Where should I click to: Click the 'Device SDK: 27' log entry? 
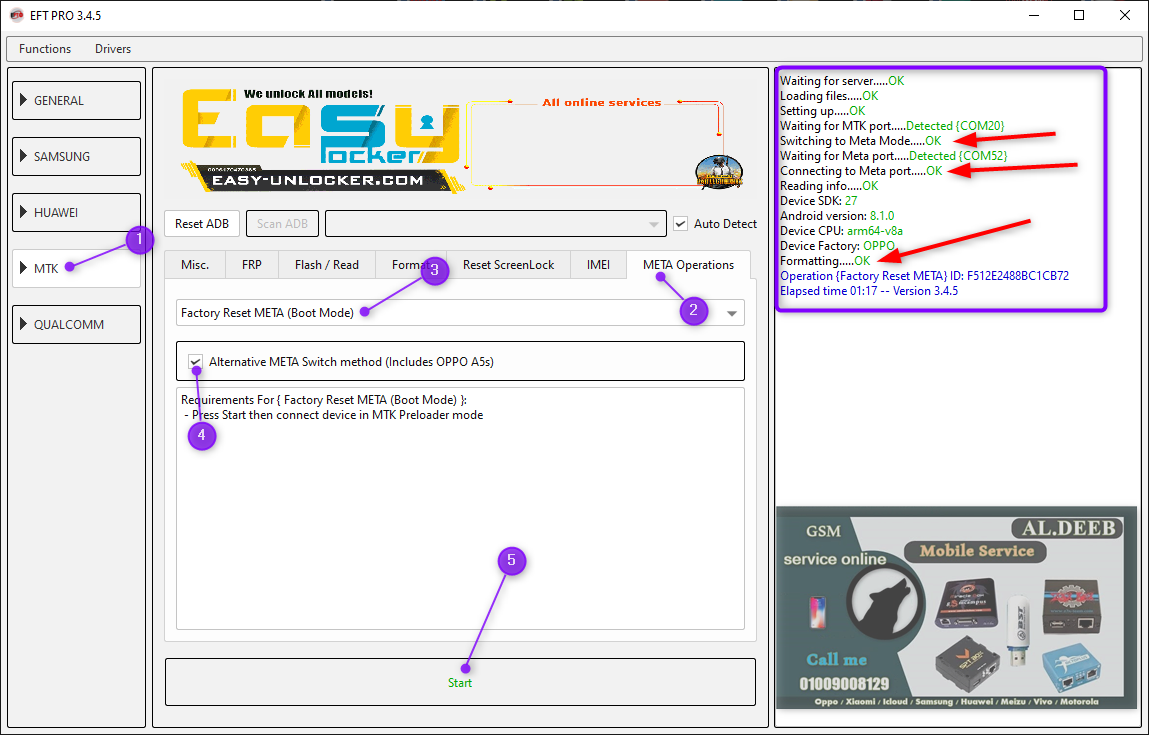pyautogui.click(x=819, y=201)
